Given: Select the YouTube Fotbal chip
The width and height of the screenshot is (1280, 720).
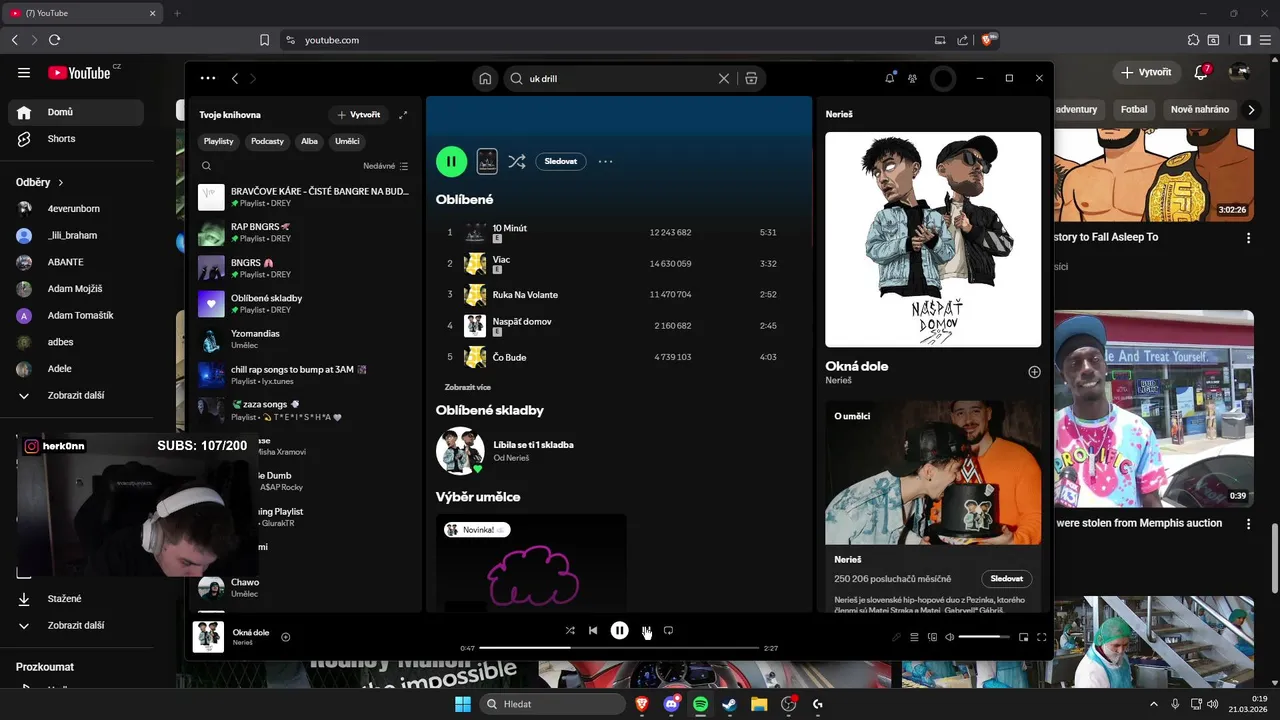Looking at the screenshot, I should click(x=1134, y=109).
